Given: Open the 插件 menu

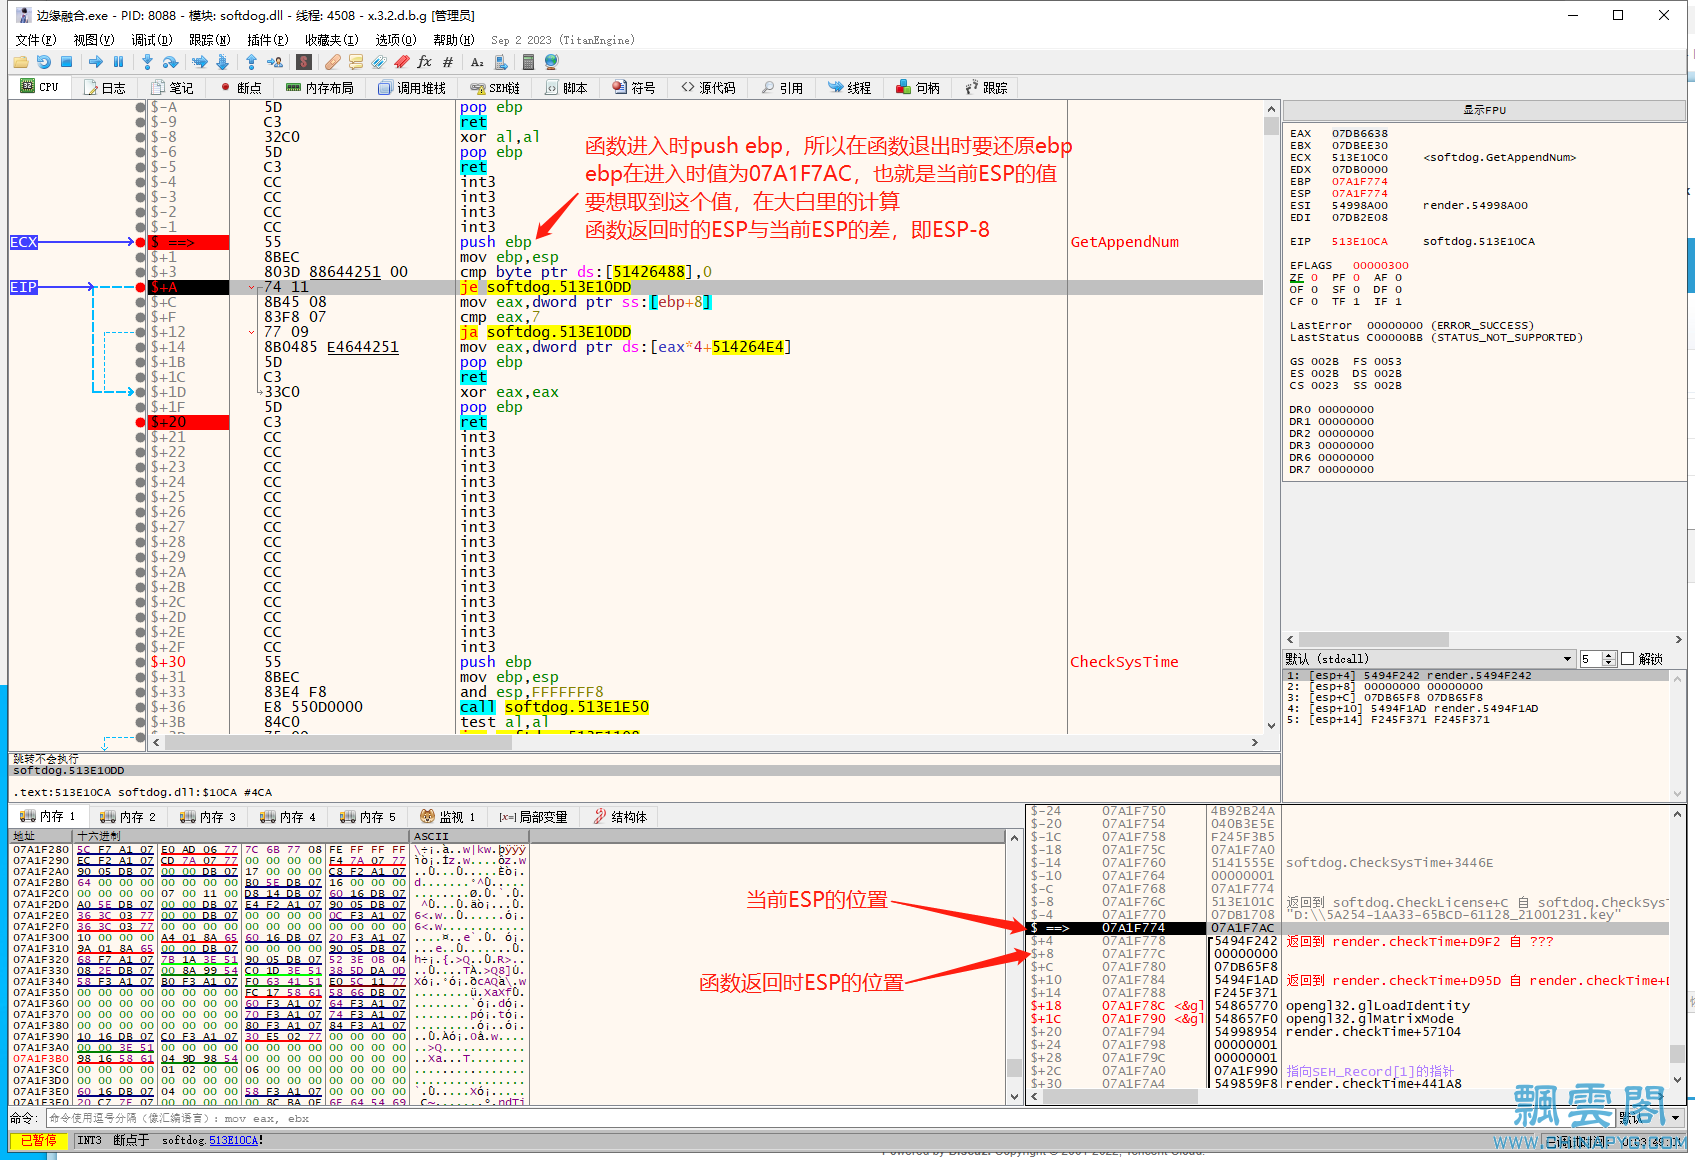Looking at the screenshot, I should click(268, 40).
